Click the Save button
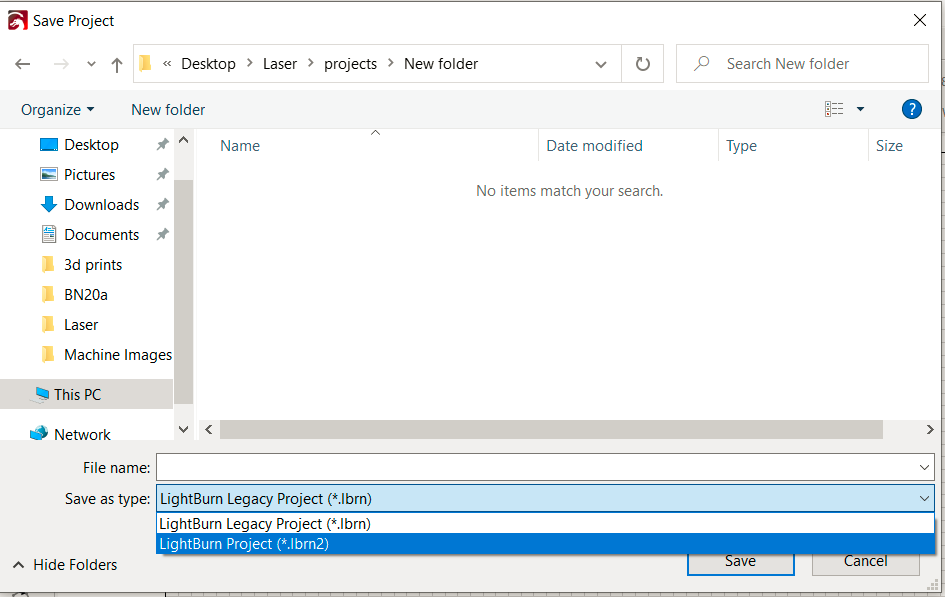The height and width of the screenshot is (597, 945). click(741, 563)
